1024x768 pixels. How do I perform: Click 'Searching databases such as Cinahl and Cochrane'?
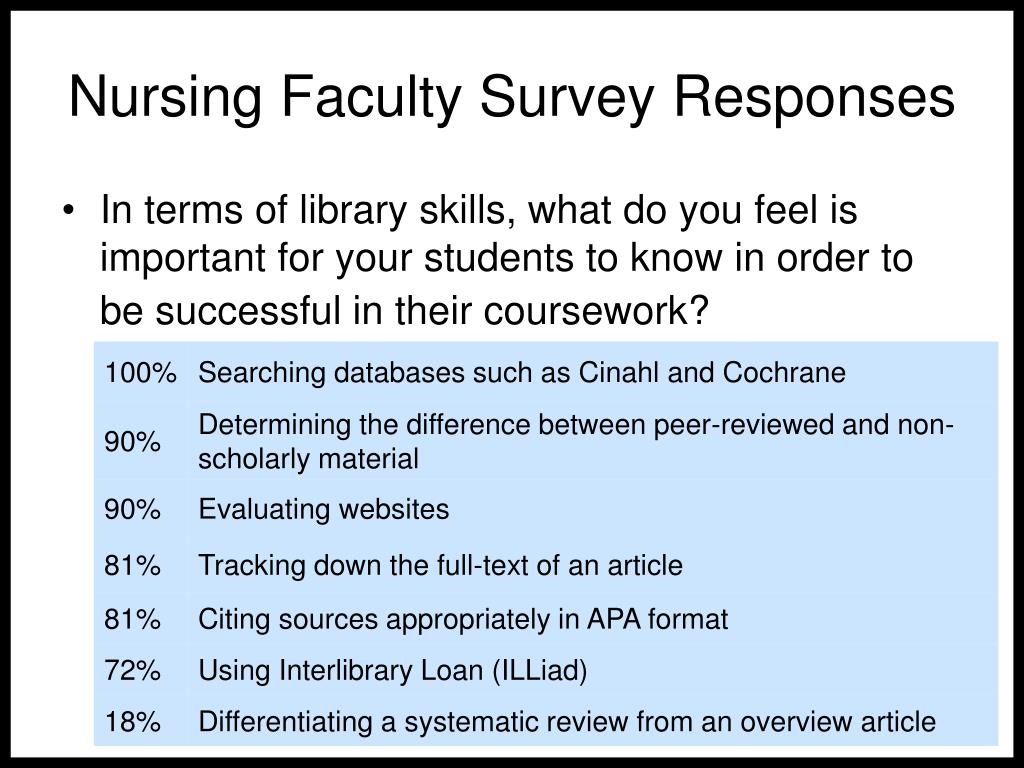pos(522,373)
